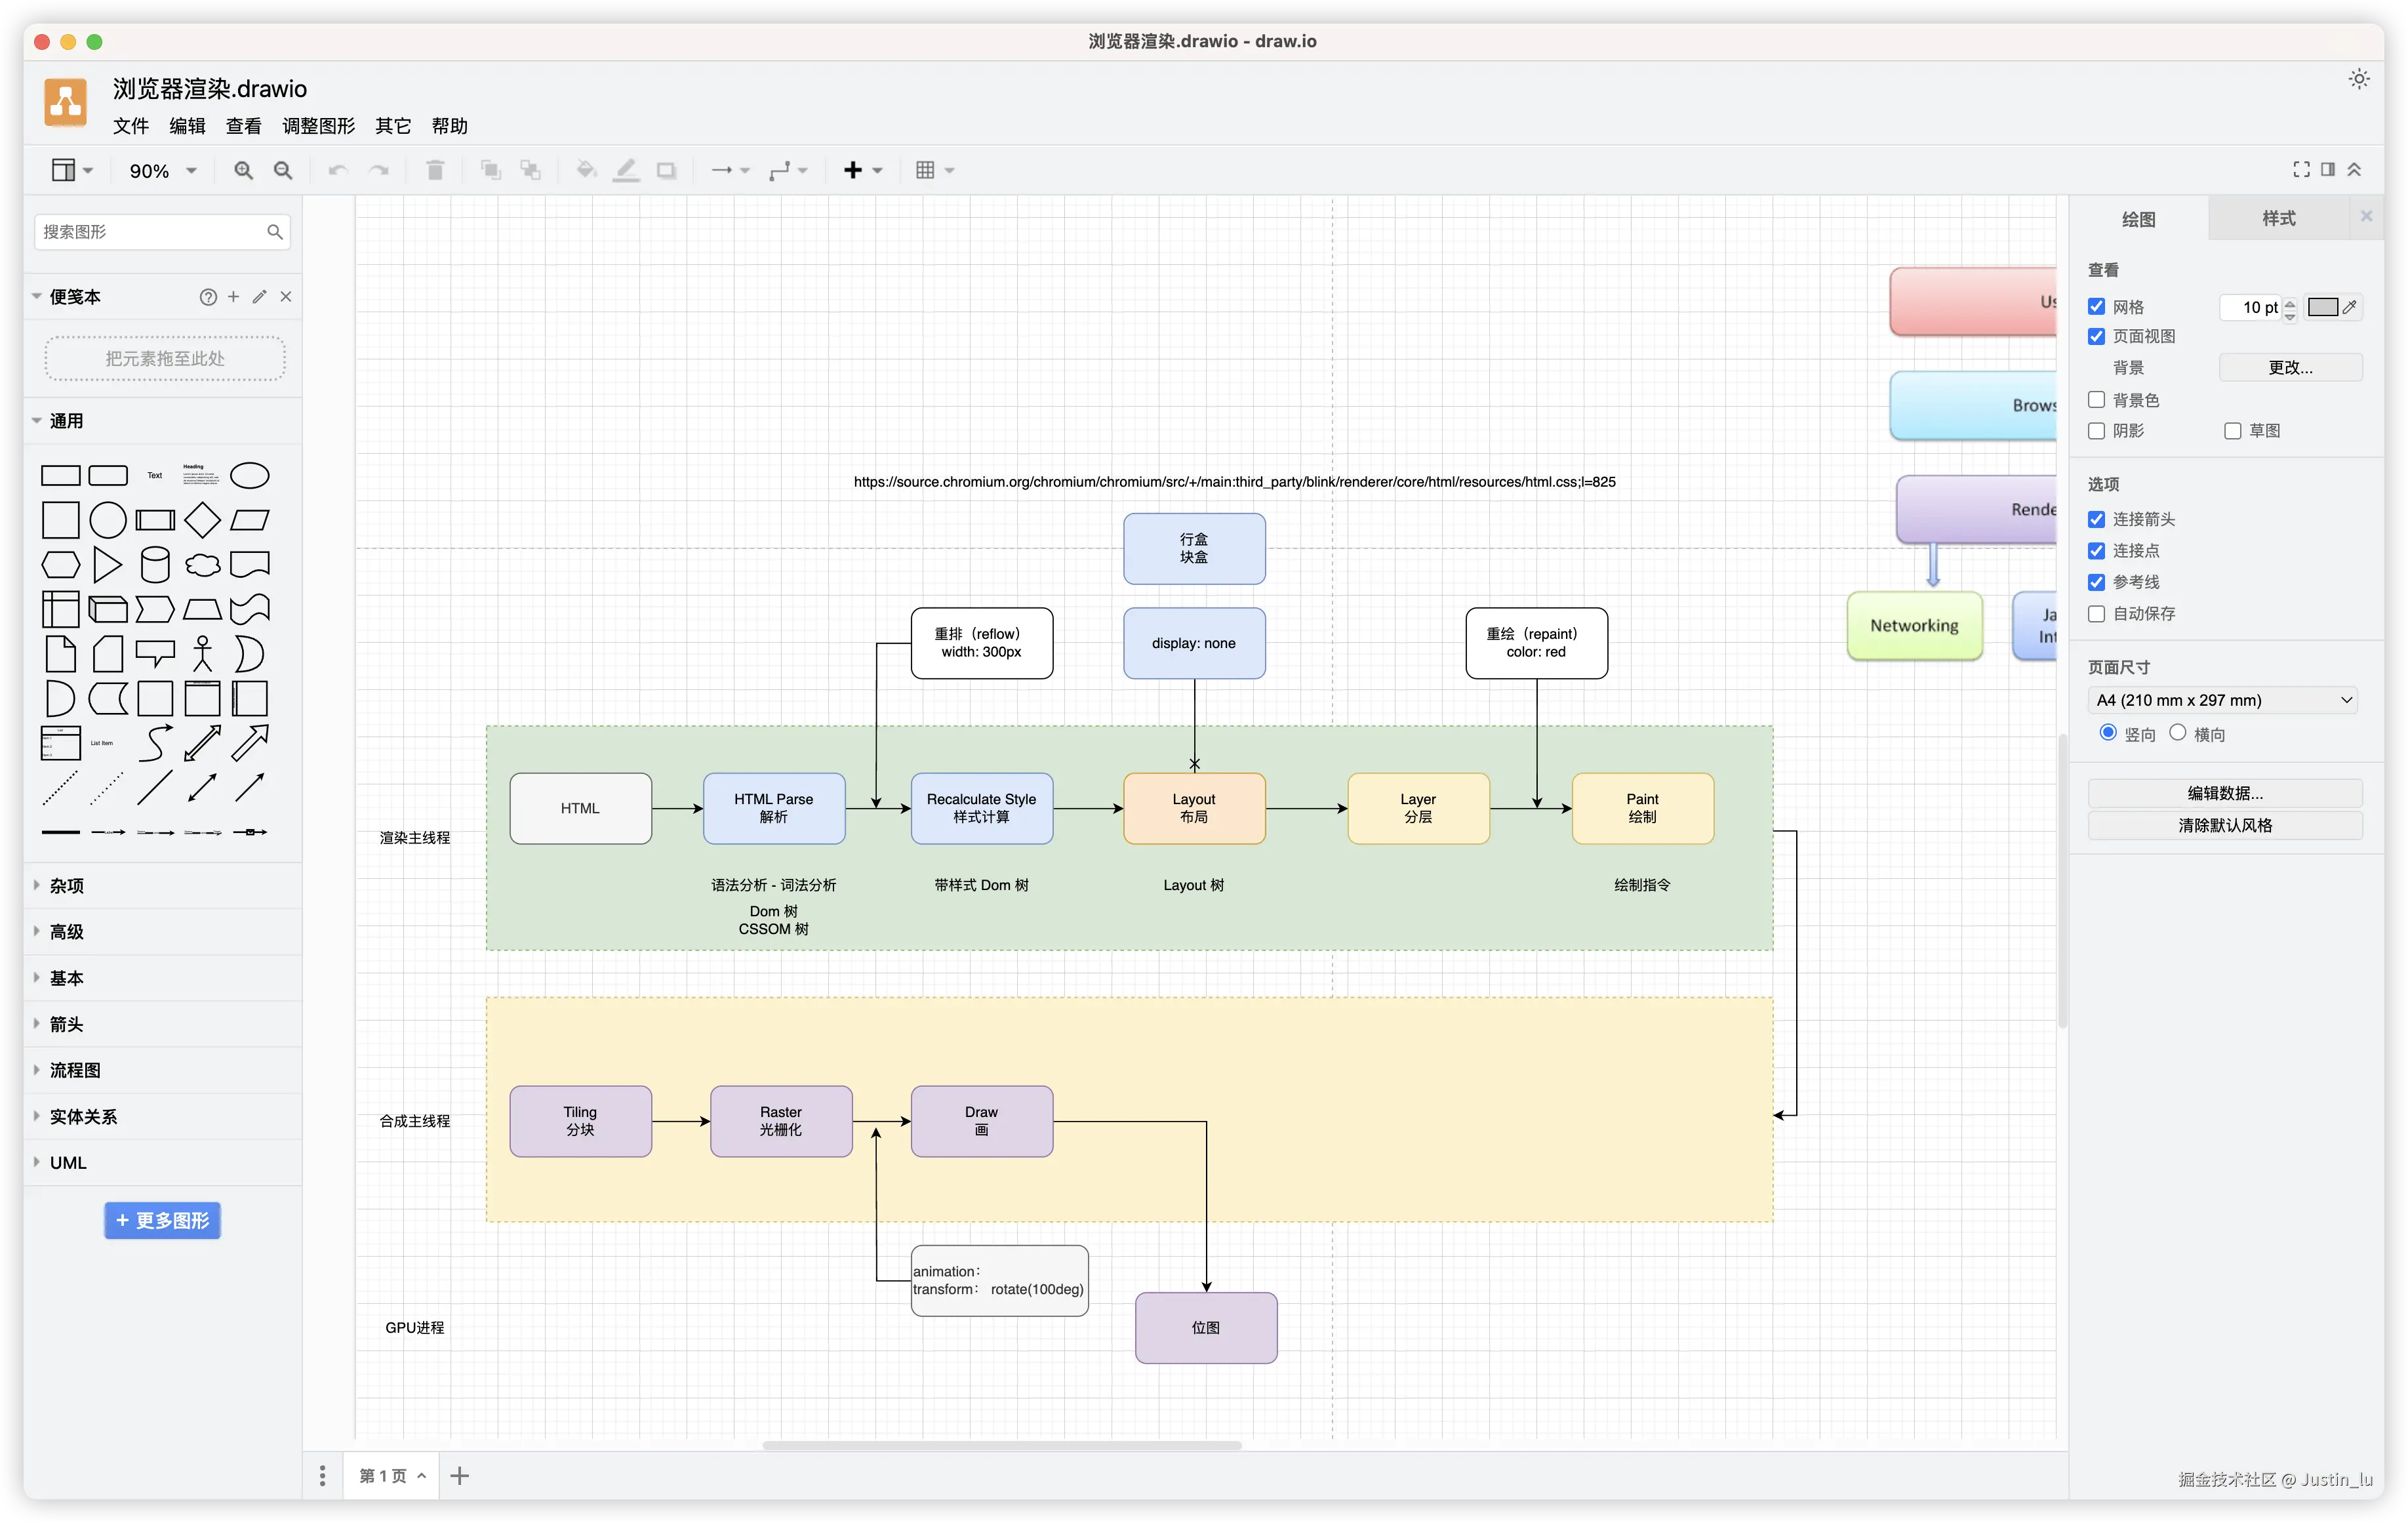
Task: Click the insert plus icon in toolbar
Action: click(x=853, y=171)
